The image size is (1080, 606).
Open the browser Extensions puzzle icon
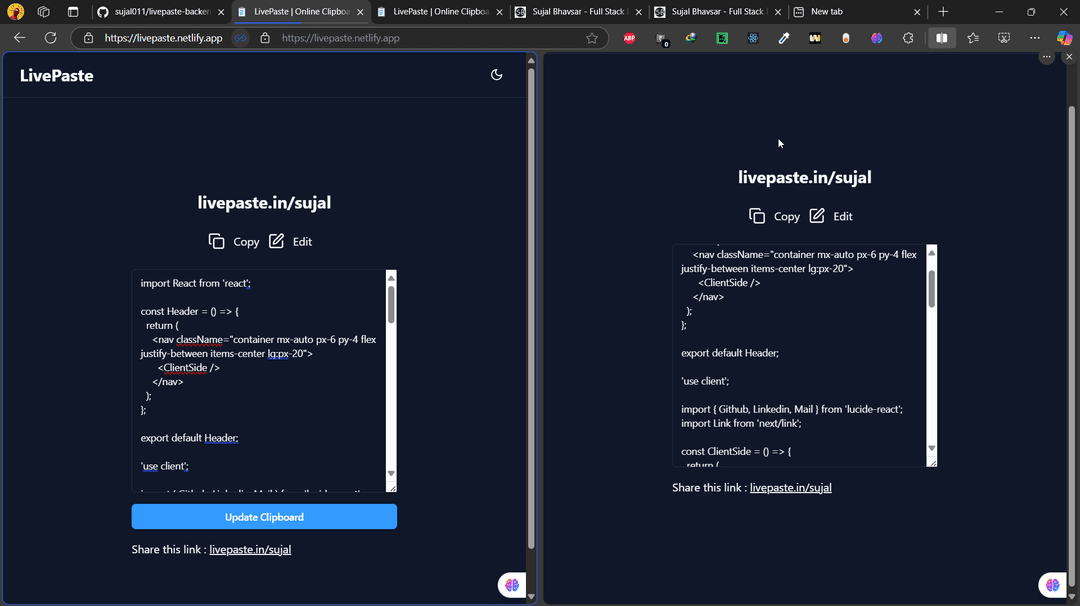point(908,38)
